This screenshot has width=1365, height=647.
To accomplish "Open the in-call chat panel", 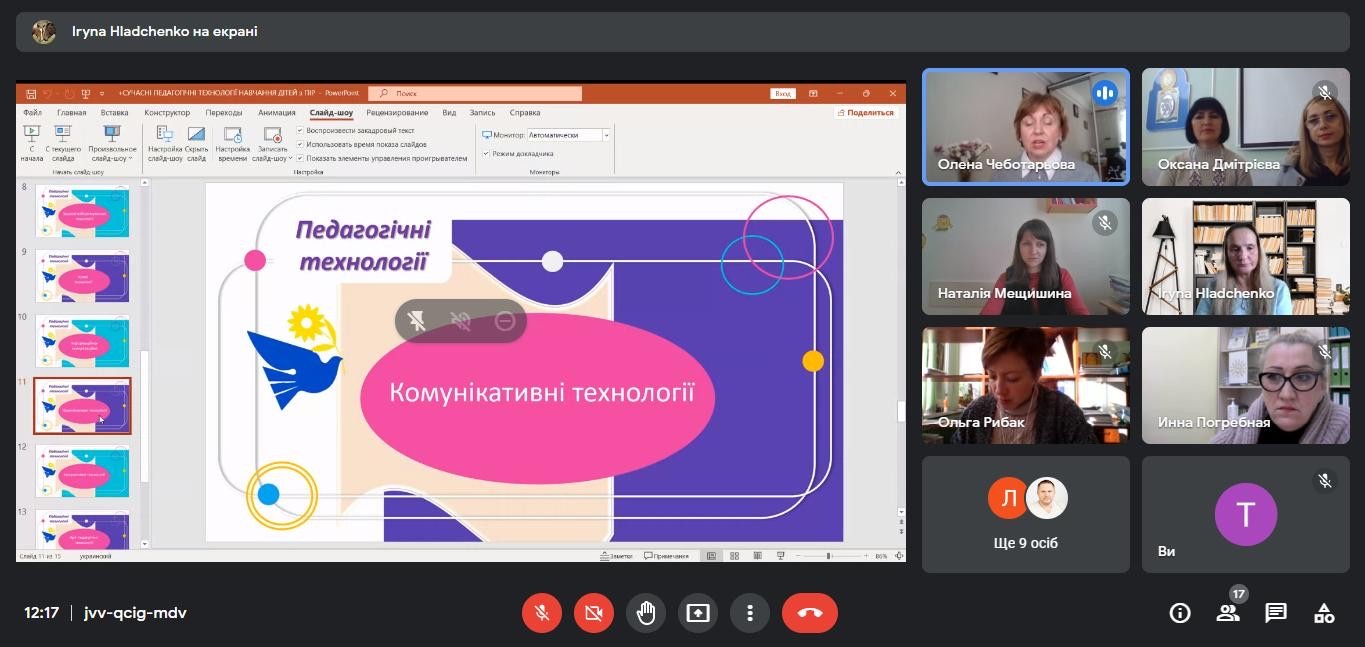I will 1276,613.
